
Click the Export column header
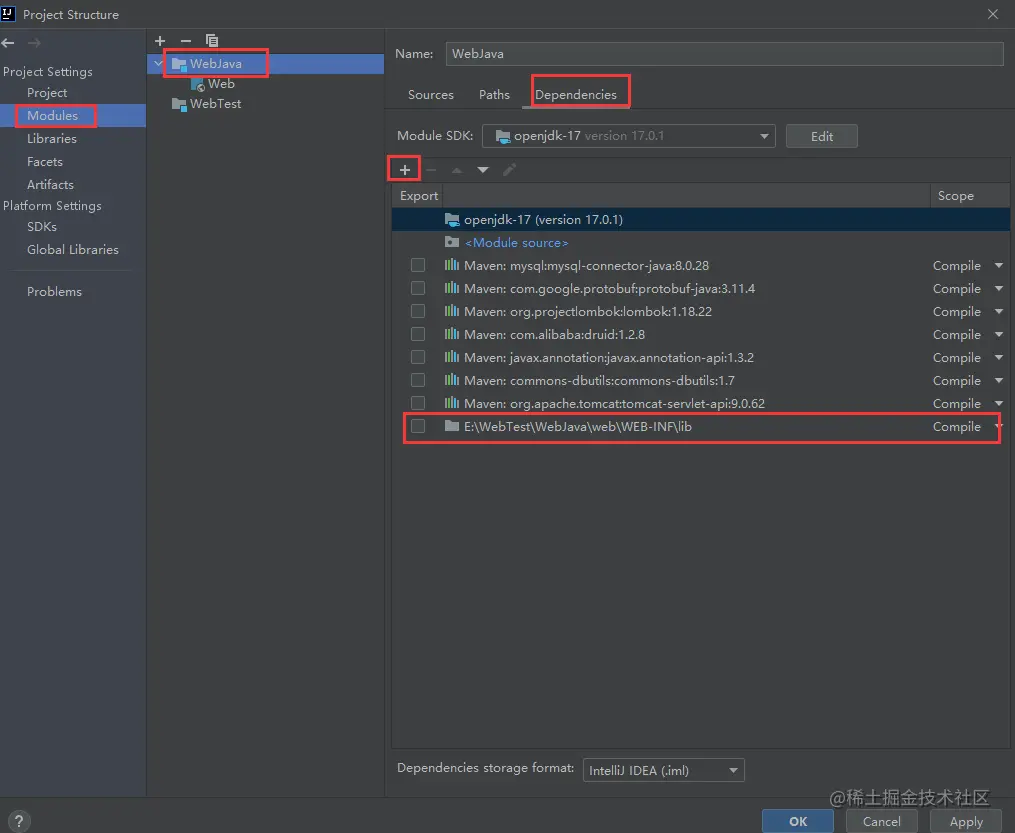(418, 195)
